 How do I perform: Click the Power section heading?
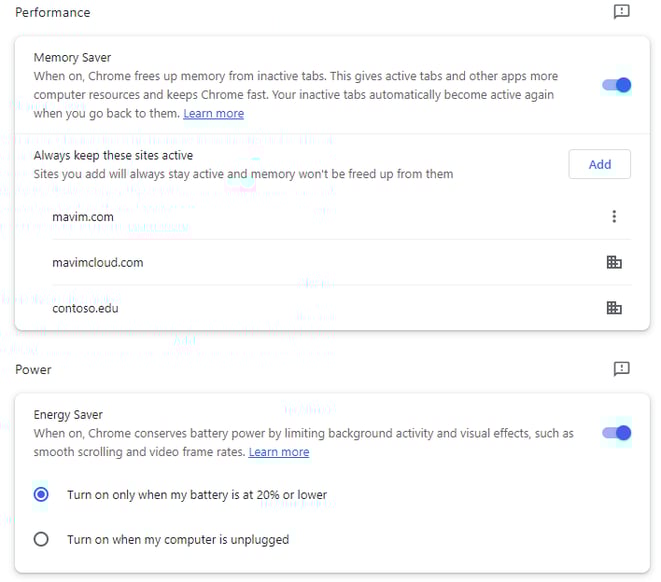pyautogui.click(x=33, y=370)
